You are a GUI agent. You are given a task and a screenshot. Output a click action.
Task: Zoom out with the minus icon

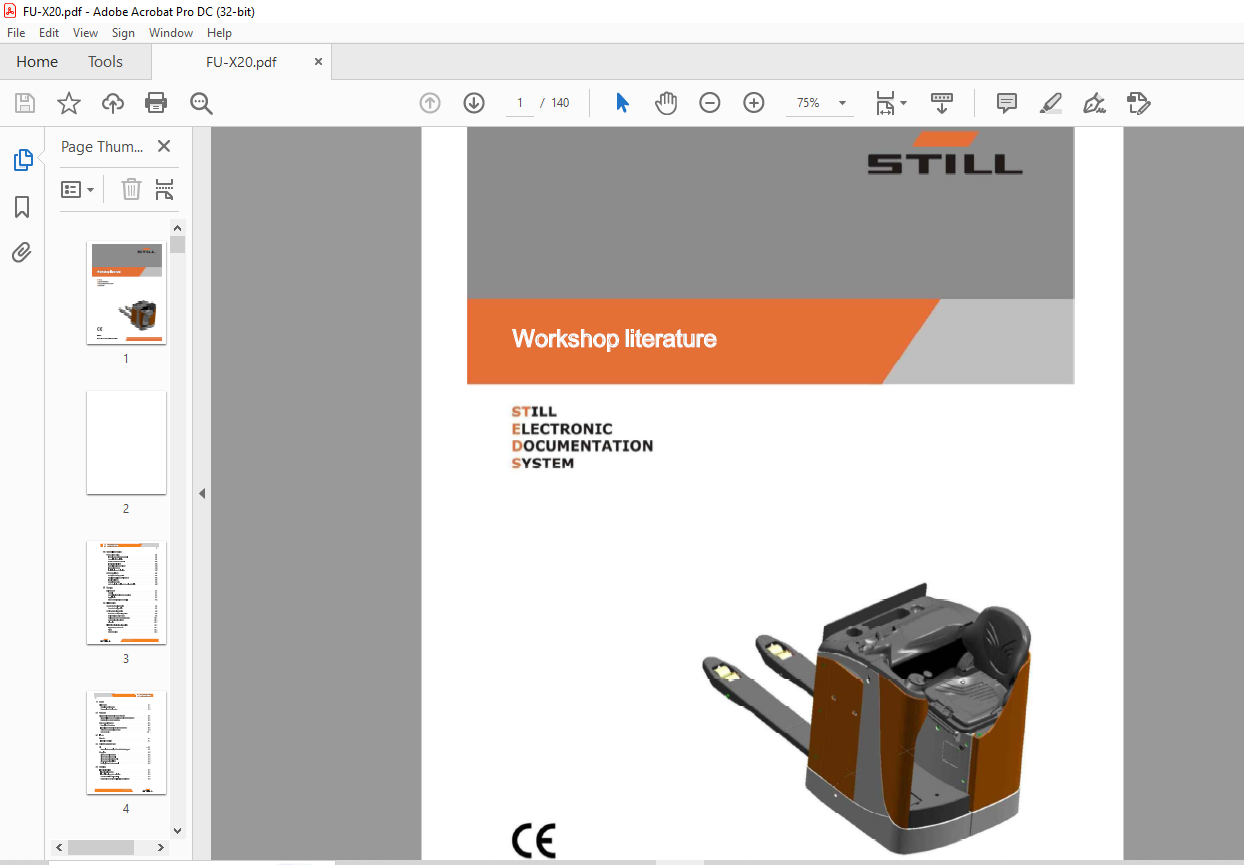click(x=710, y=103)
